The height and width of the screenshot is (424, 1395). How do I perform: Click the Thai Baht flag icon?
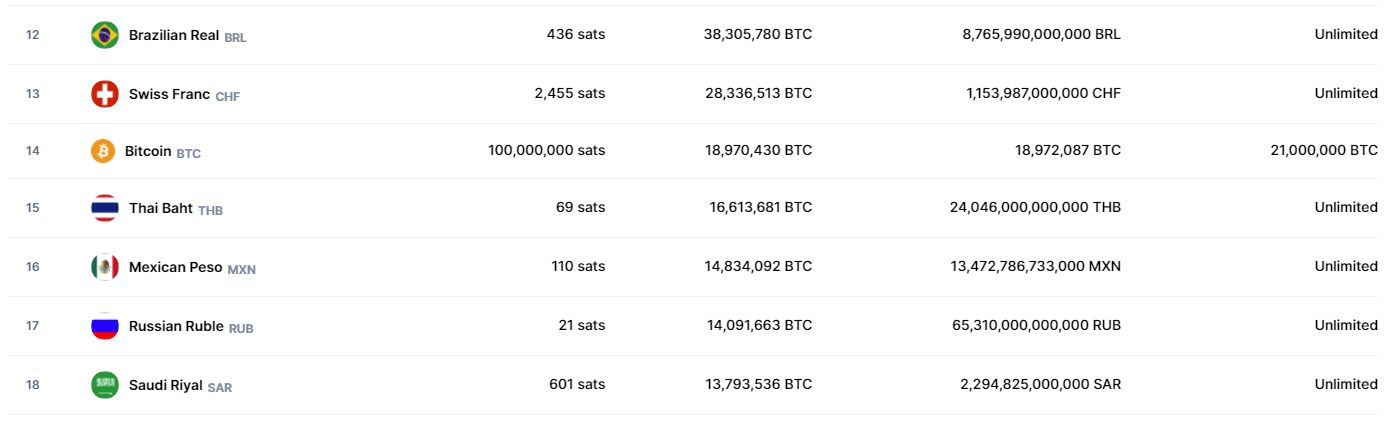point(105,208)
